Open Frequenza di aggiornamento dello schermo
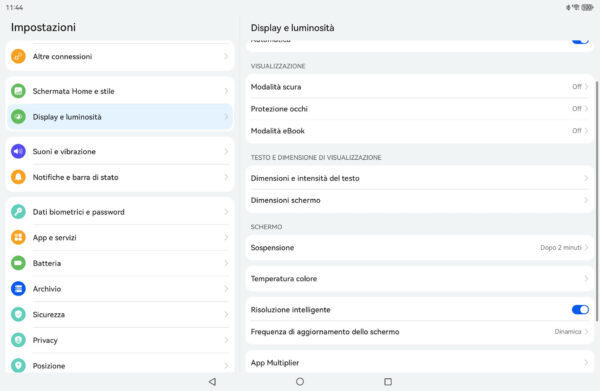The height and width of the screenshot is (391, 600). (419, 332)
